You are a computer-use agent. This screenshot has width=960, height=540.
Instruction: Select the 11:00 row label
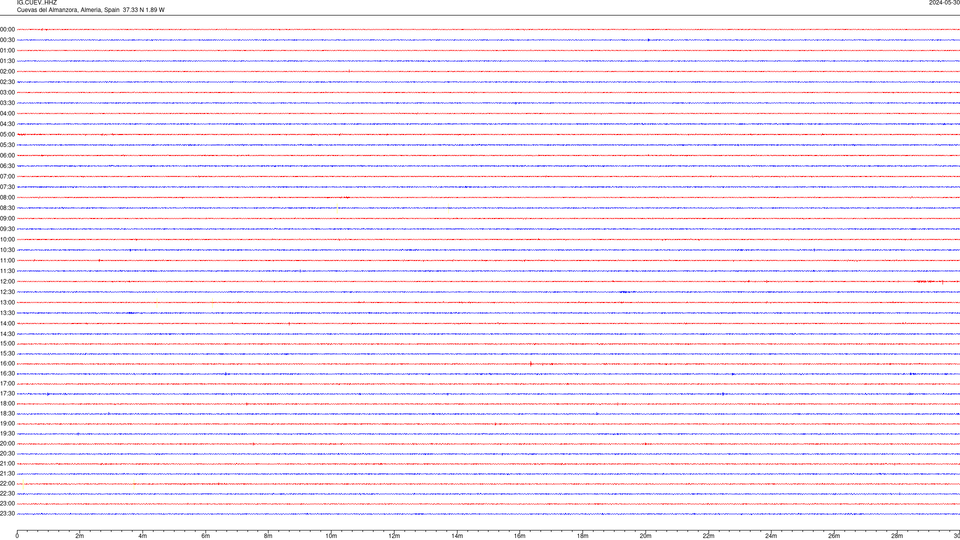[7, 261]
